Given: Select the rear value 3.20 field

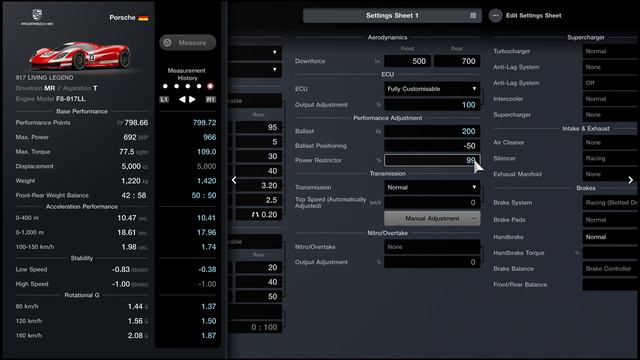Looking at the screenshot, I should pos(258,185).
